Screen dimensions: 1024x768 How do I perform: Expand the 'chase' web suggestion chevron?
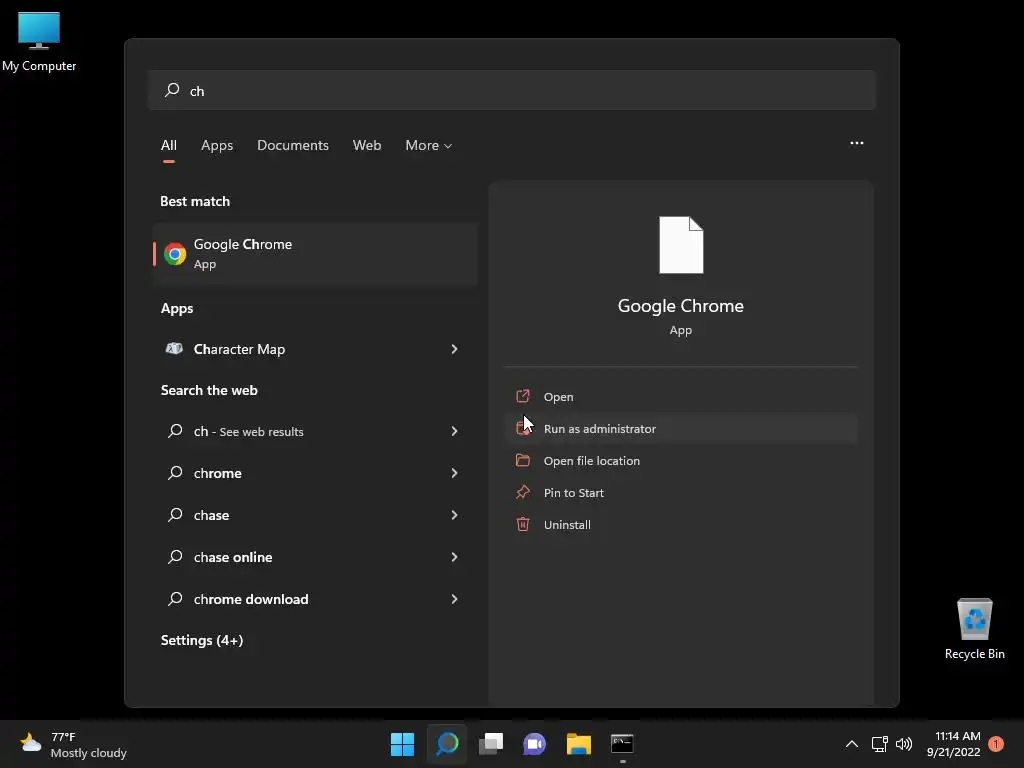coord(454,515)
